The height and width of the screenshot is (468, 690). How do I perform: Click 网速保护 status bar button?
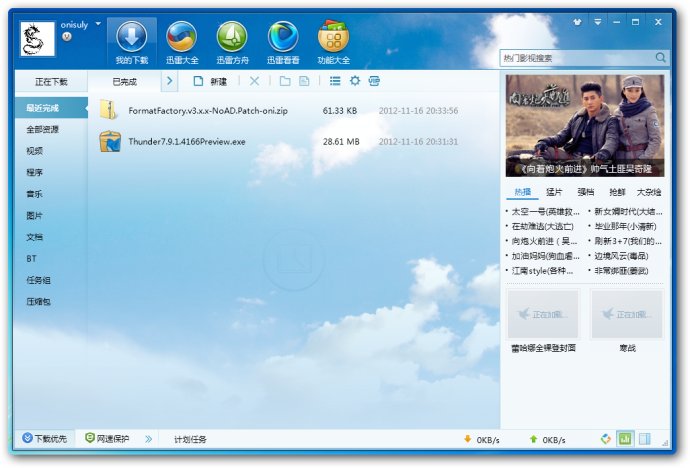click(107, 439)
